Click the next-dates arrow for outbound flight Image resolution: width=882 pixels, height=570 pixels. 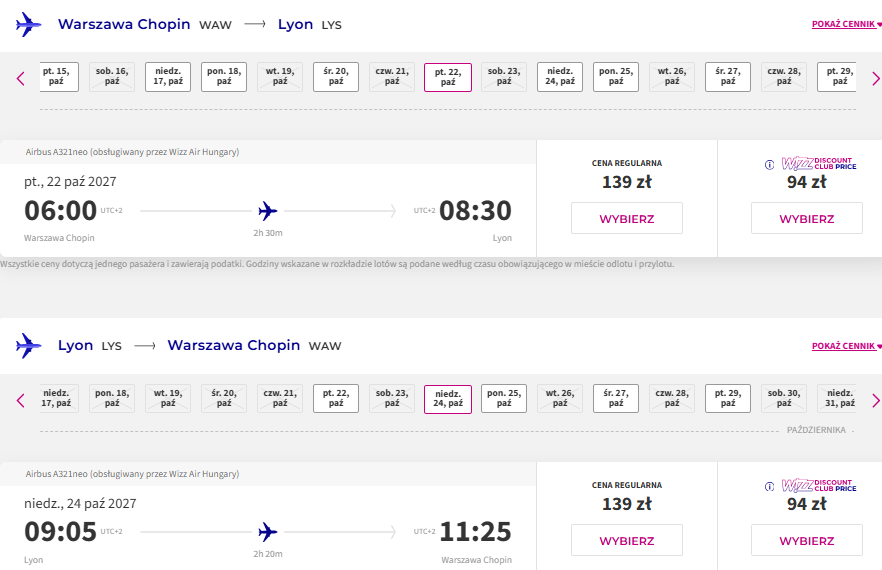[875, 78]
